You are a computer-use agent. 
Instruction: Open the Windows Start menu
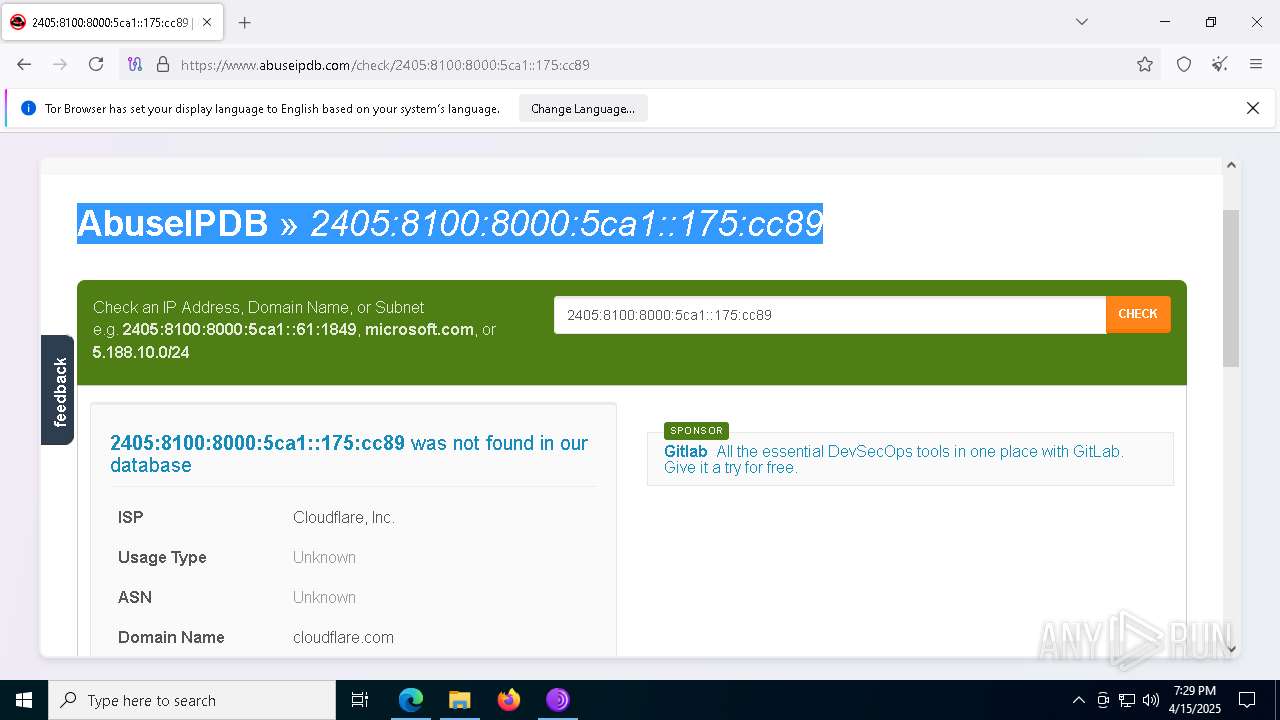click(x=24, y=700)
